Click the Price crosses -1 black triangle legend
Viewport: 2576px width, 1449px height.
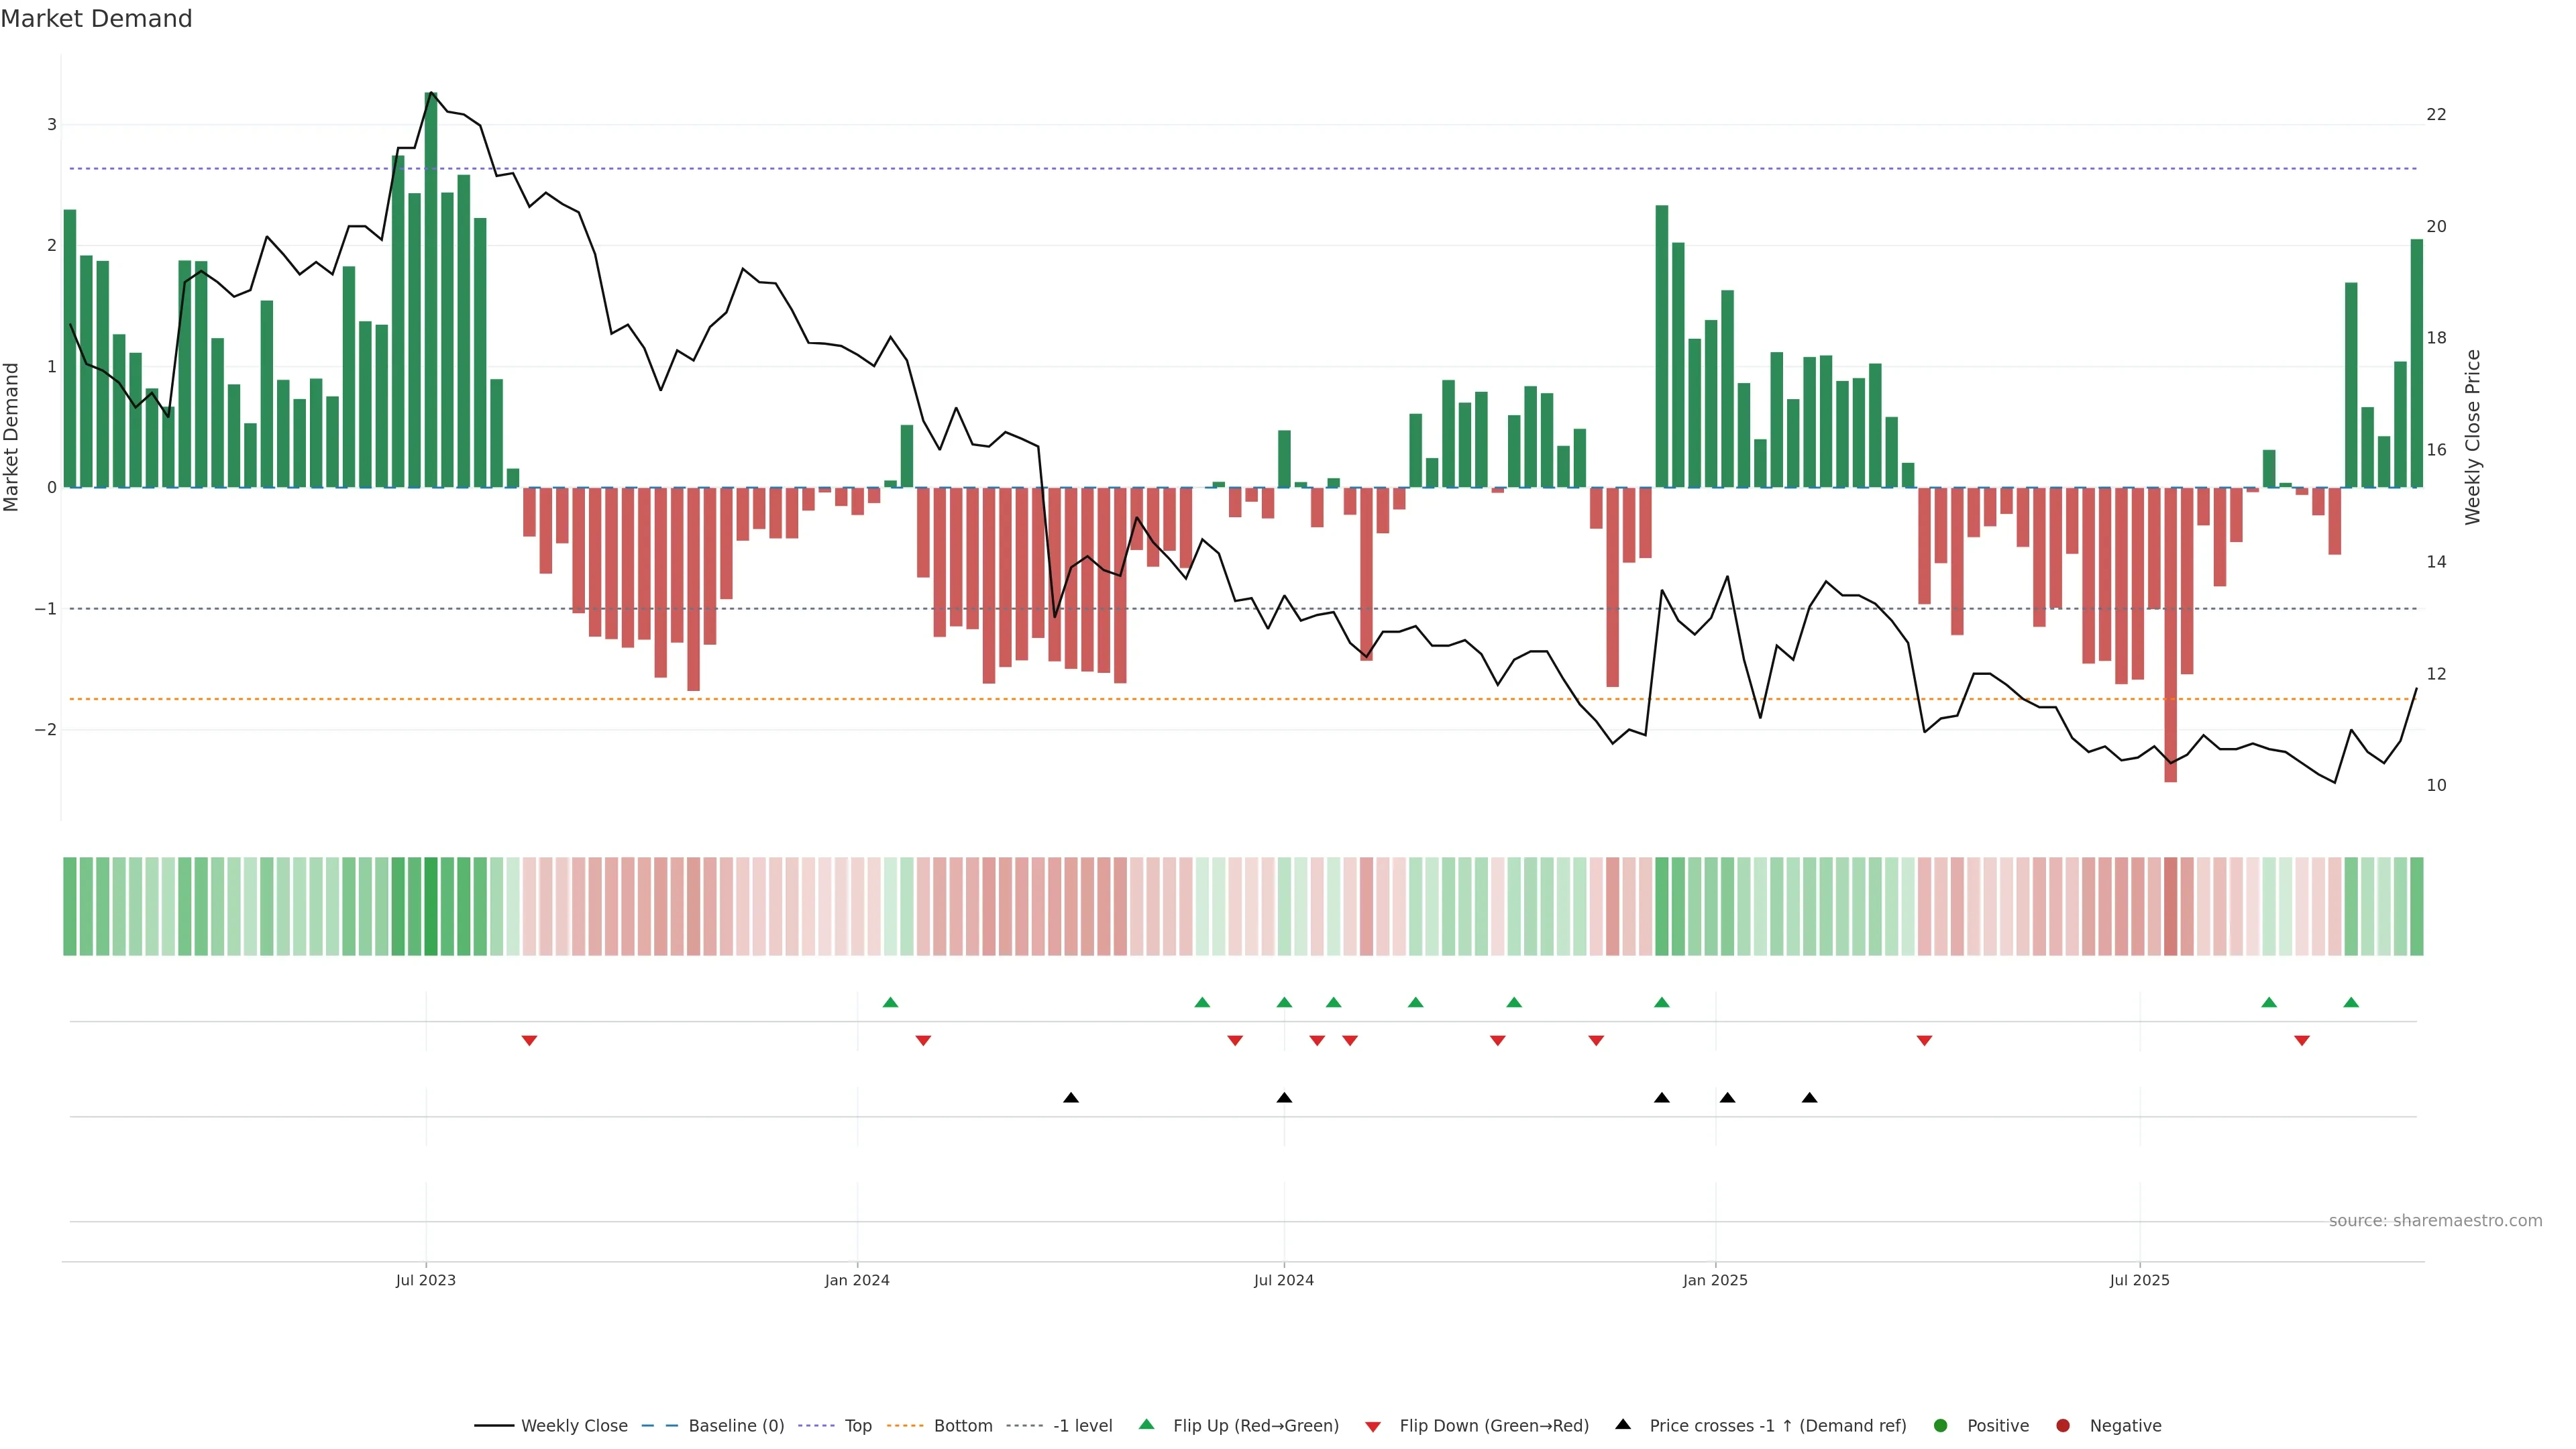coord(1623,1425)
